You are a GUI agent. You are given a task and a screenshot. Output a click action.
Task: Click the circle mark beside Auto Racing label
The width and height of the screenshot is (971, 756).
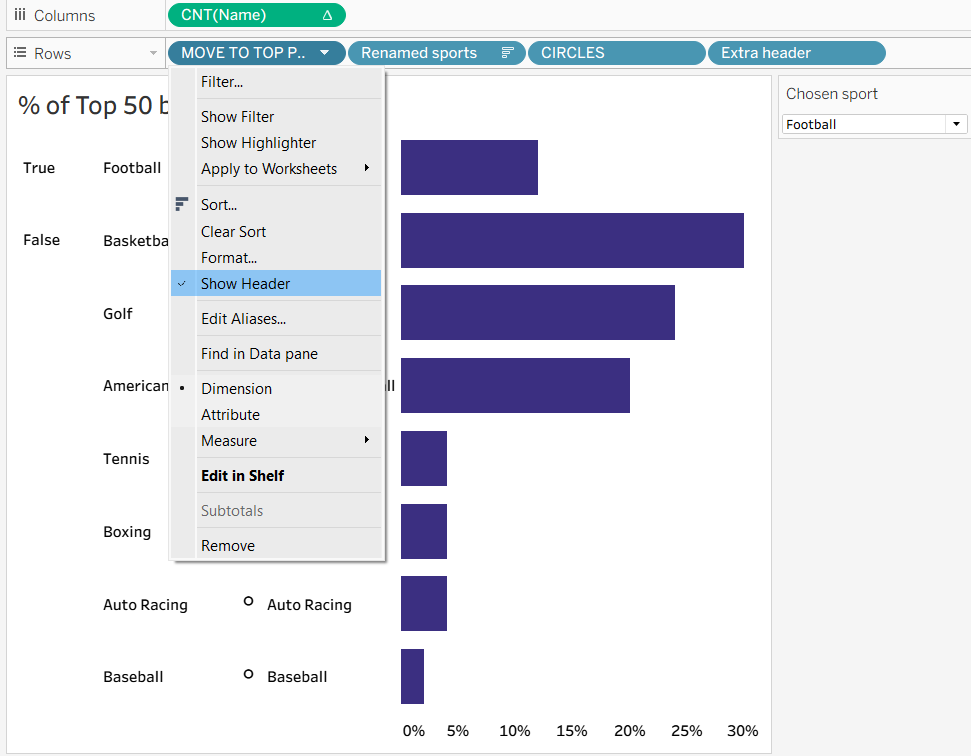point(248,601)
